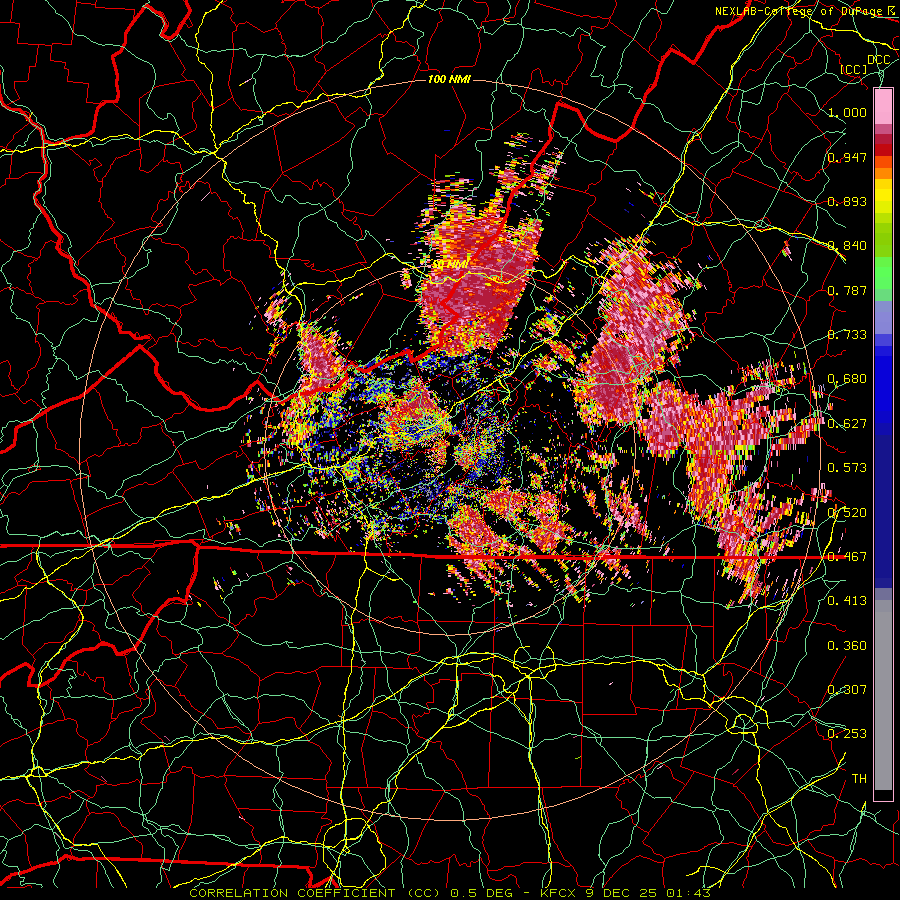900x900 pixels.
Task: Click the 1.000 value on color scale
Action: point(847,112)
